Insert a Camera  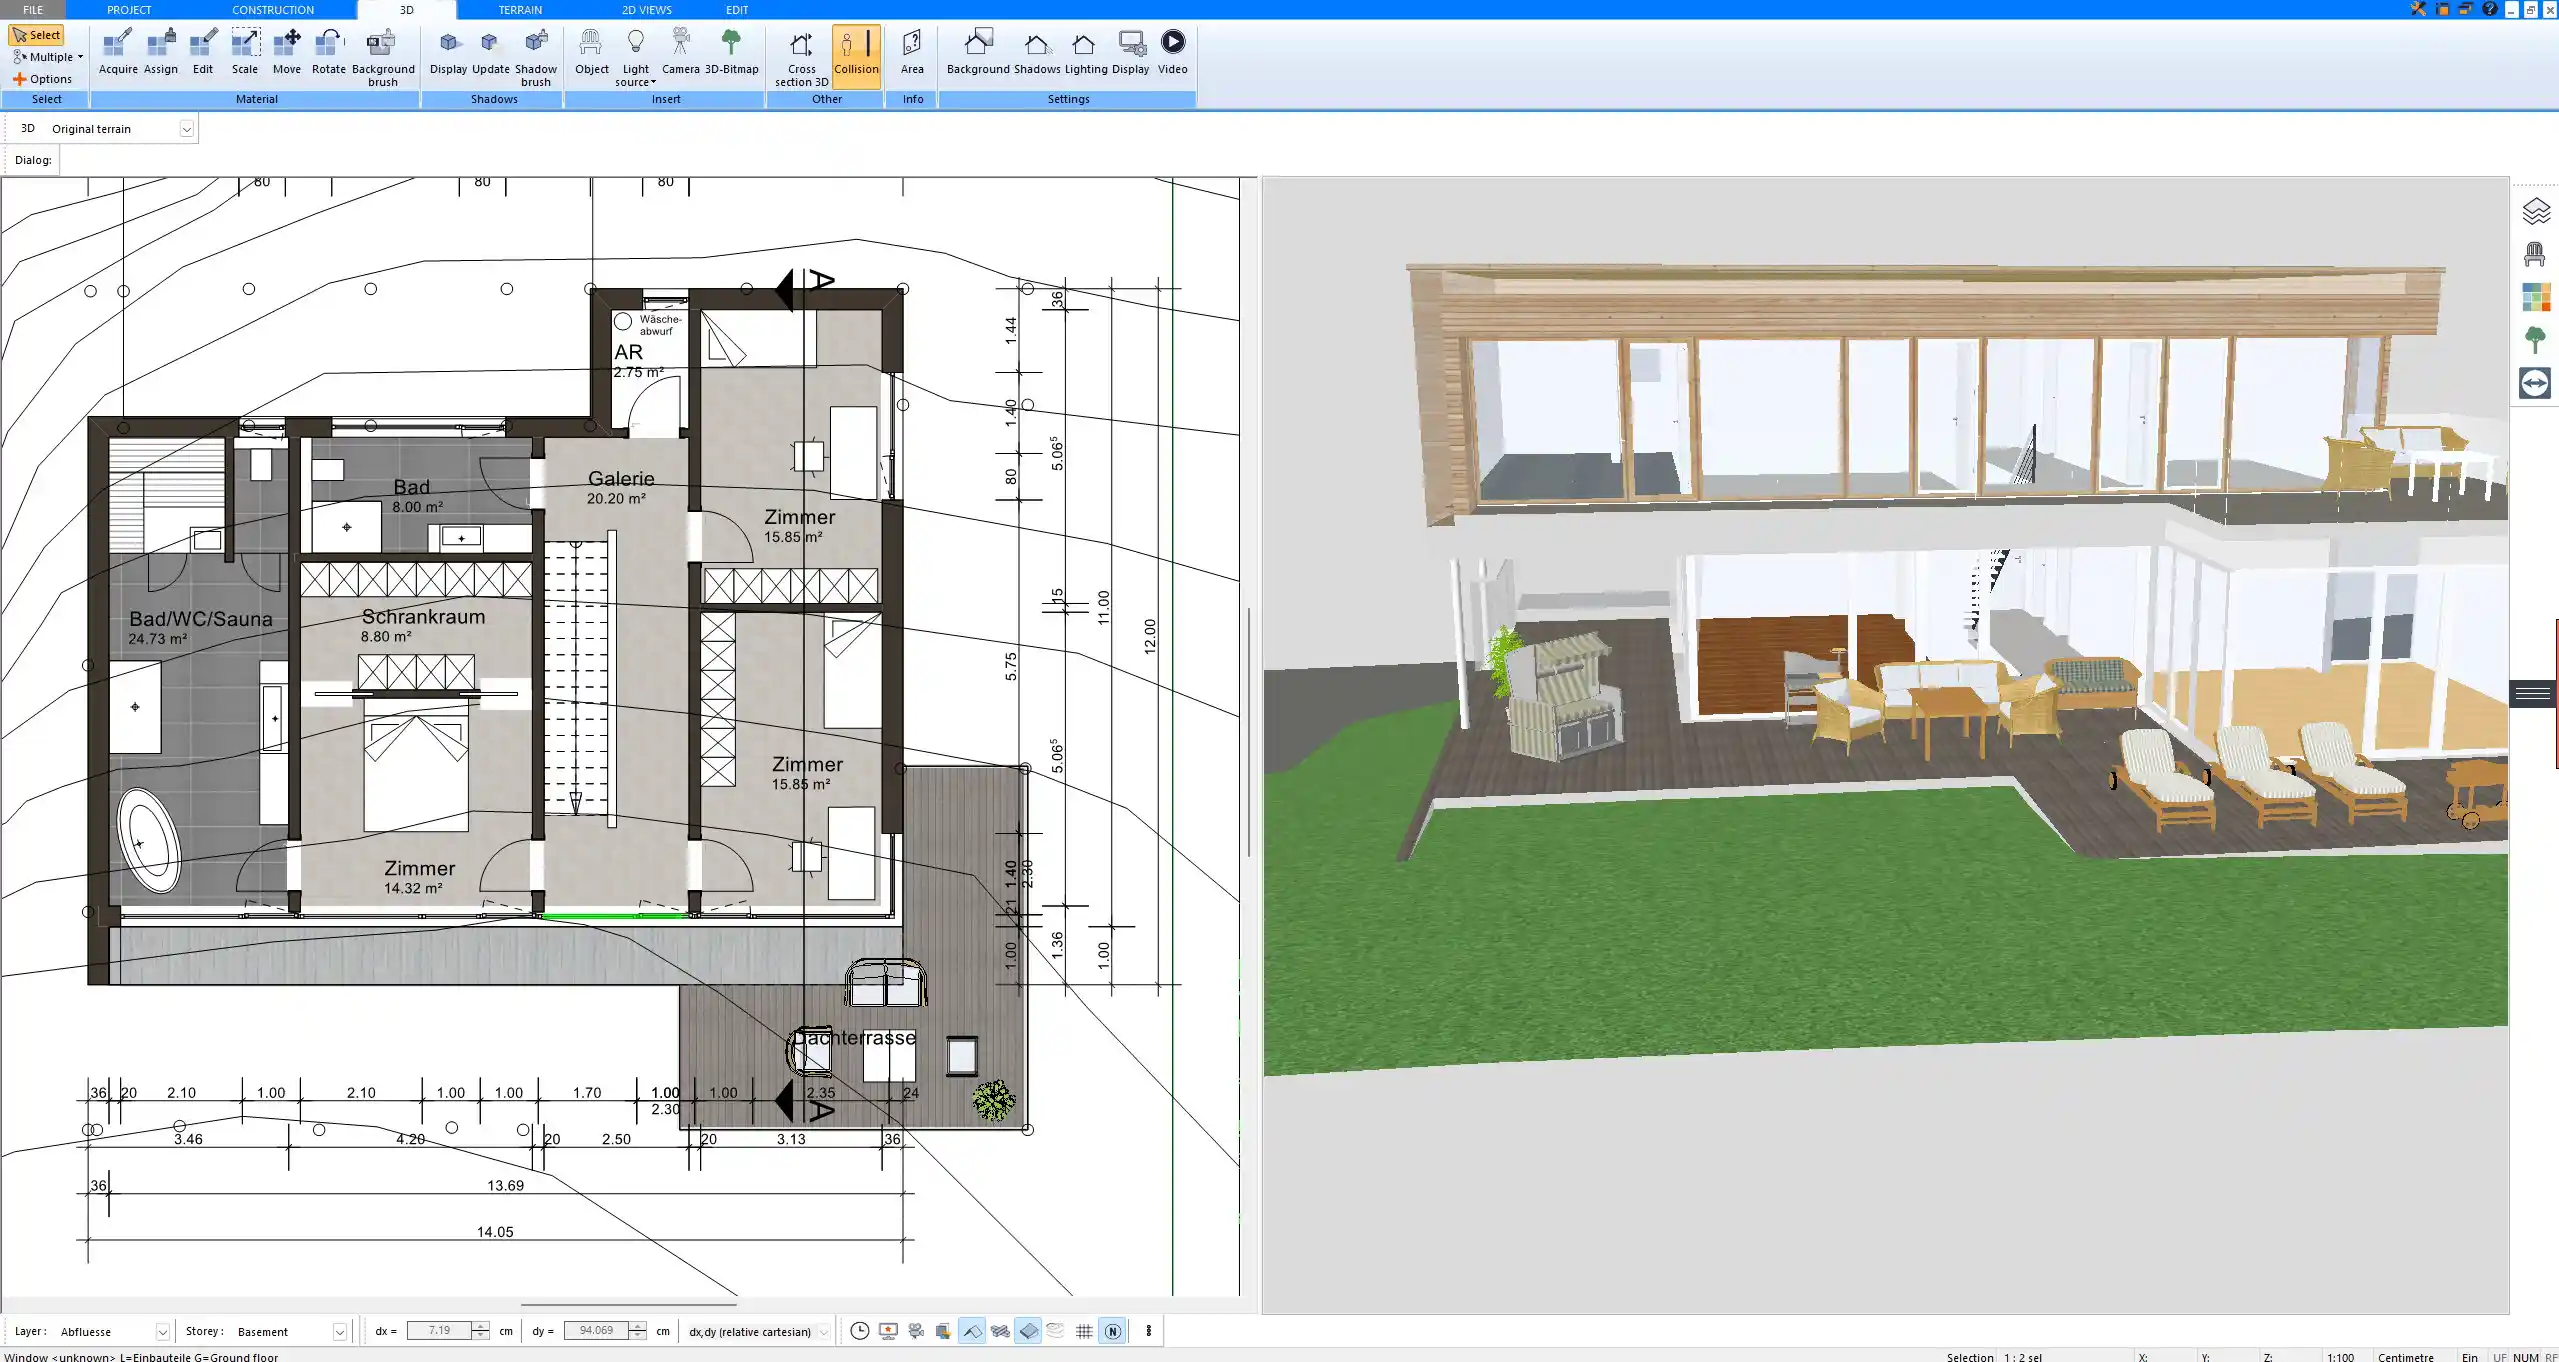click(x=680, y=52)
